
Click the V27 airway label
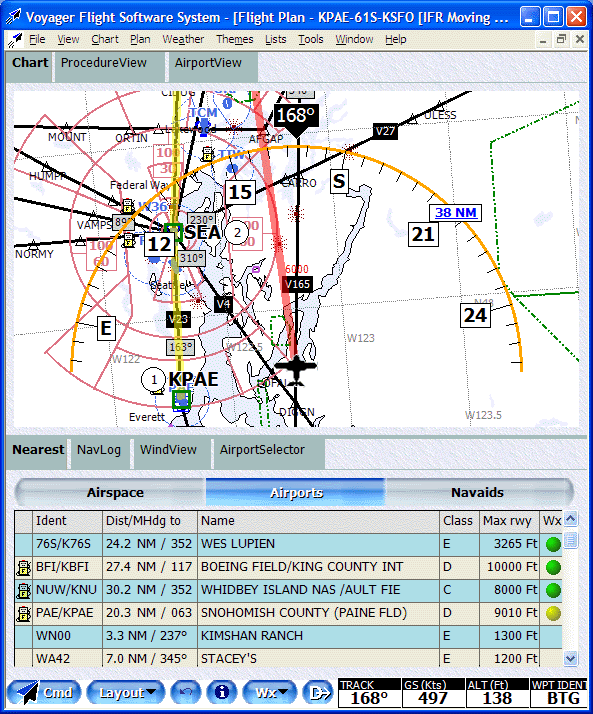point(385,131)
